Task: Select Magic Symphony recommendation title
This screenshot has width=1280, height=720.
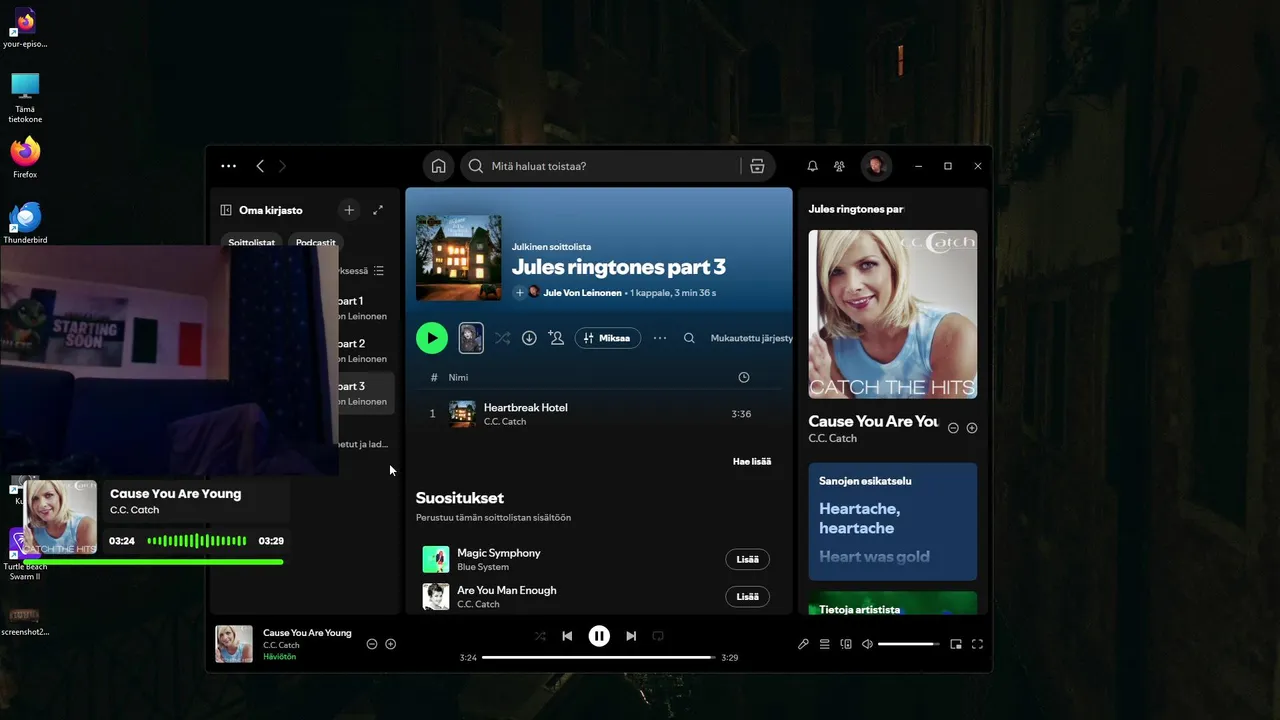Action: point(499,553)
